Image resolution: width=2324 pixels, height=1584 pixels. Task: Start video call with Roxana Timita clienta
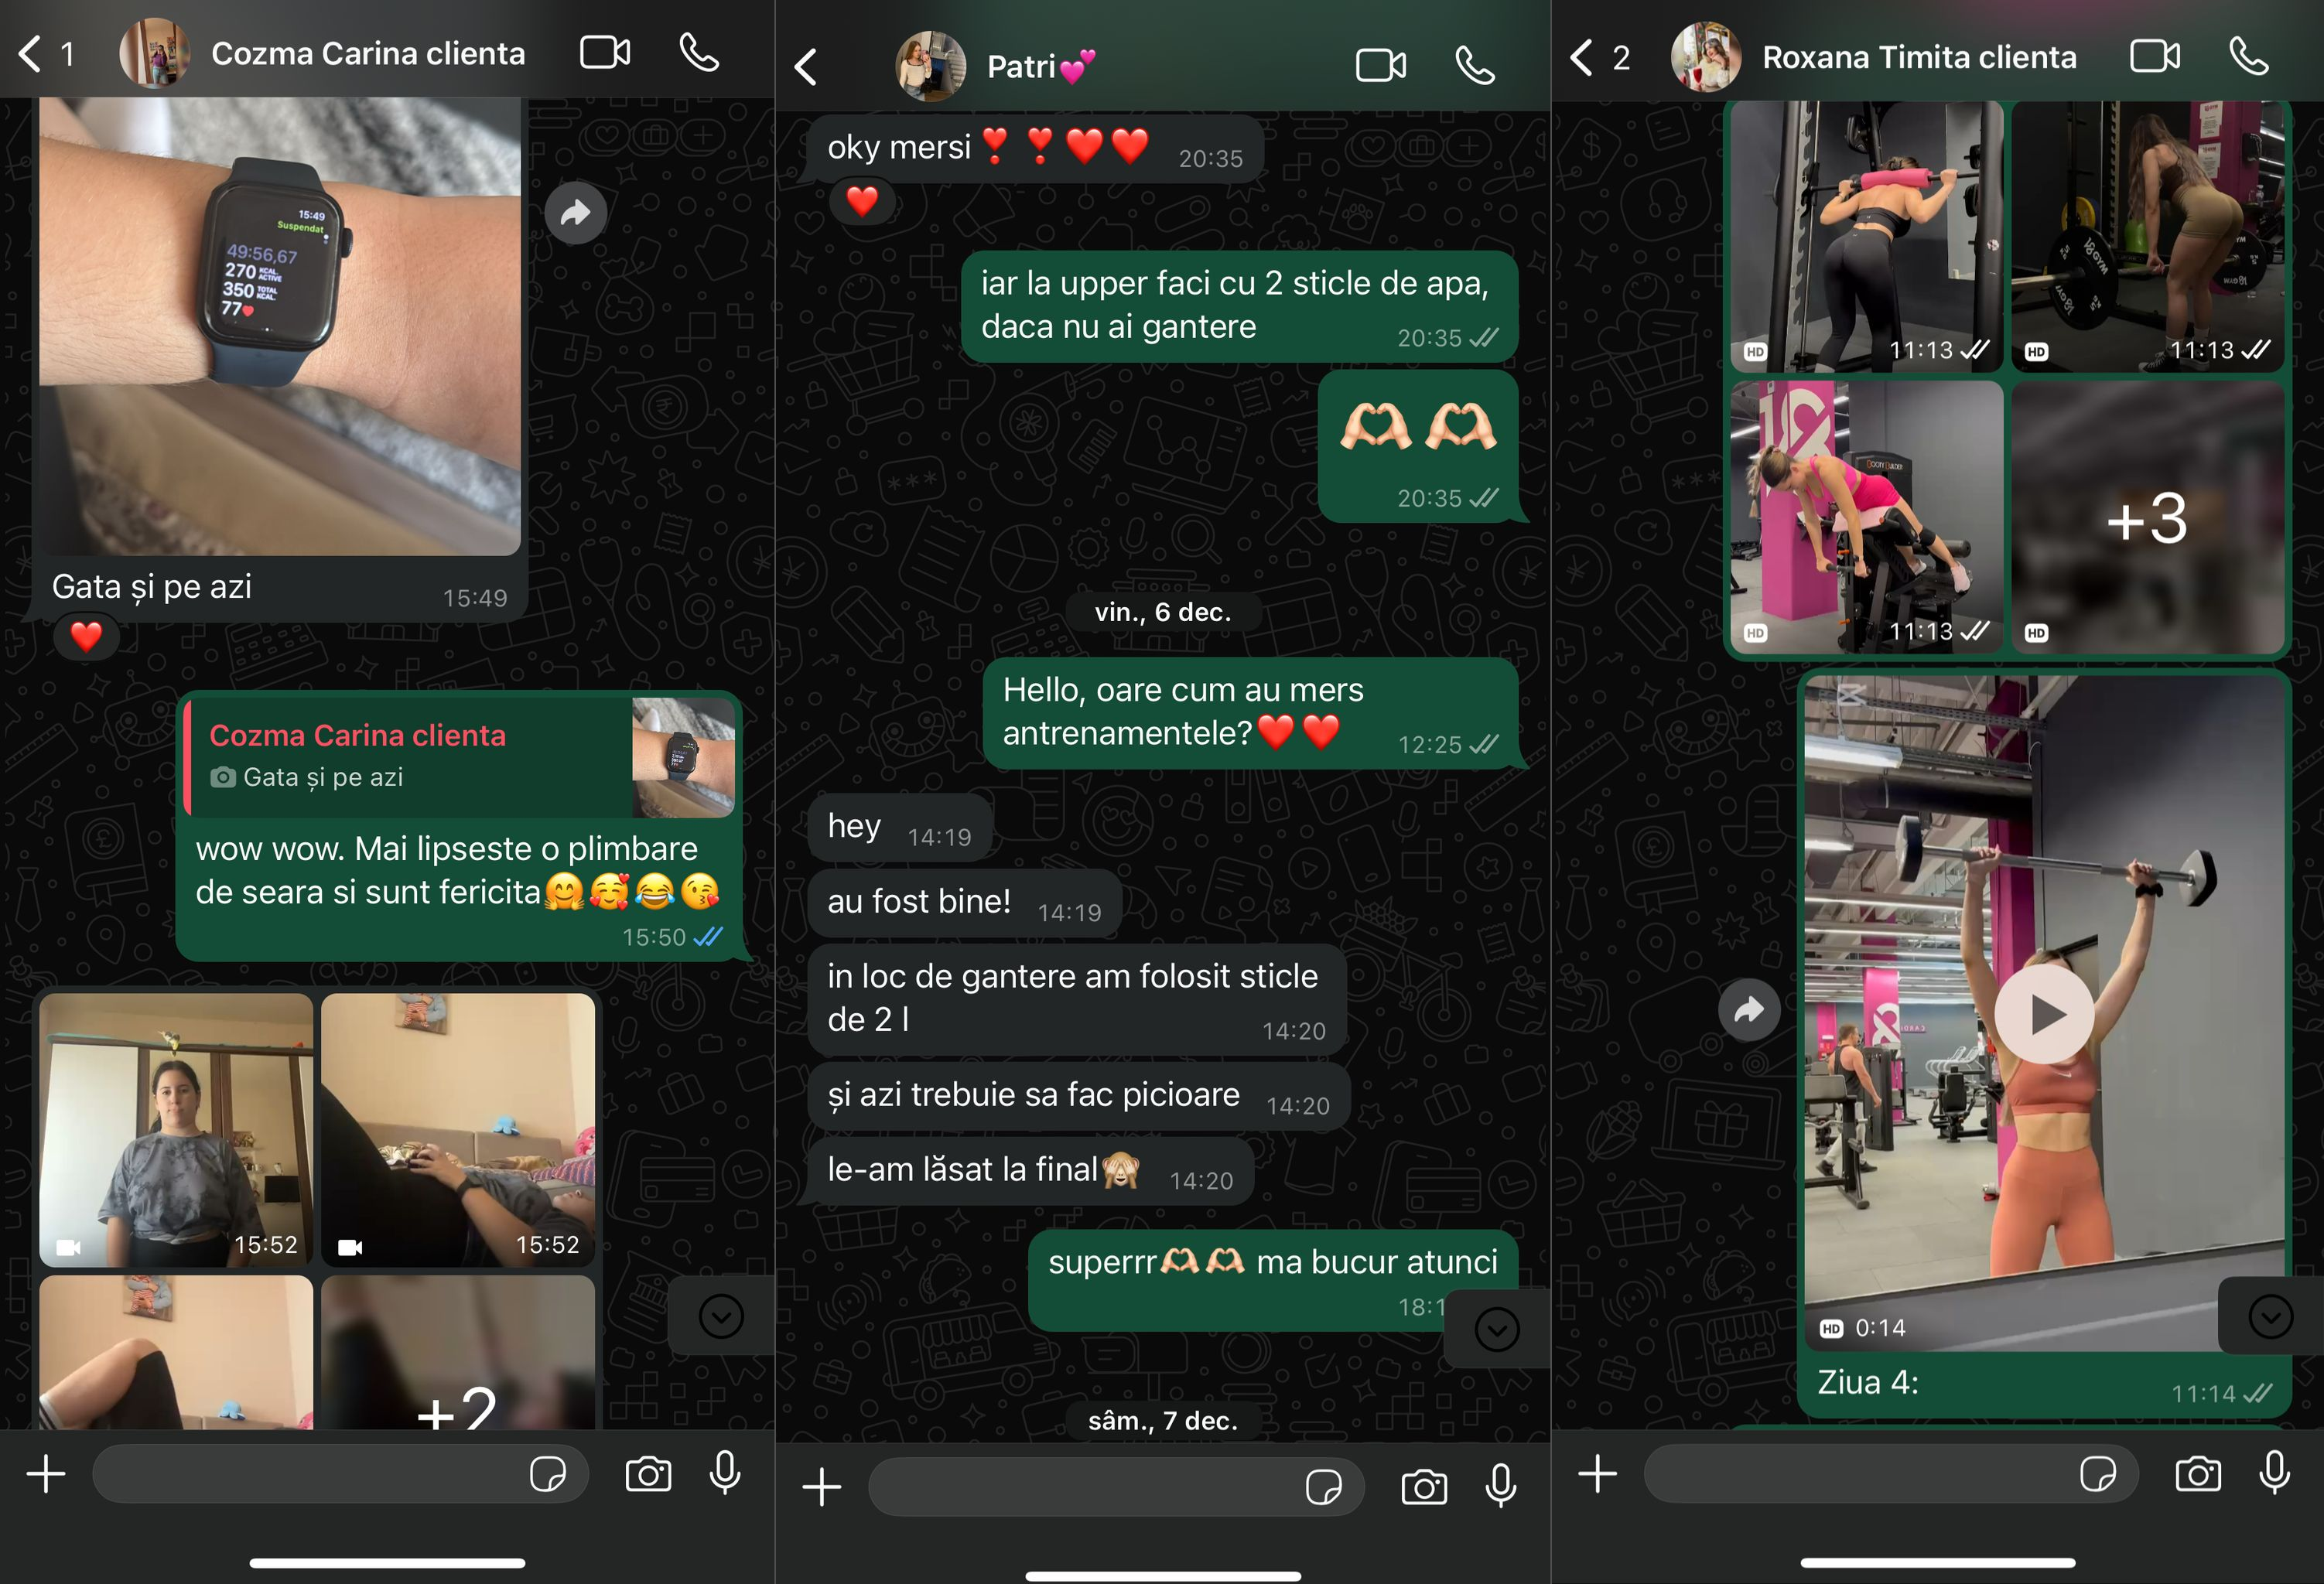(x=2155, y=56)
